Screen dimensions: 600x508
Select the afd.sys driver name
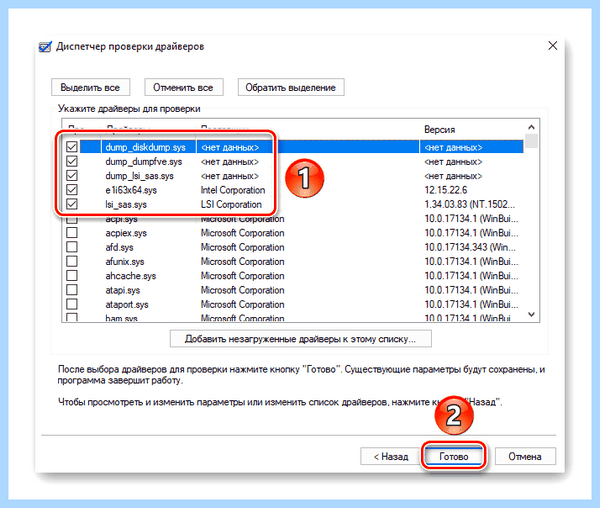point(119,247)
